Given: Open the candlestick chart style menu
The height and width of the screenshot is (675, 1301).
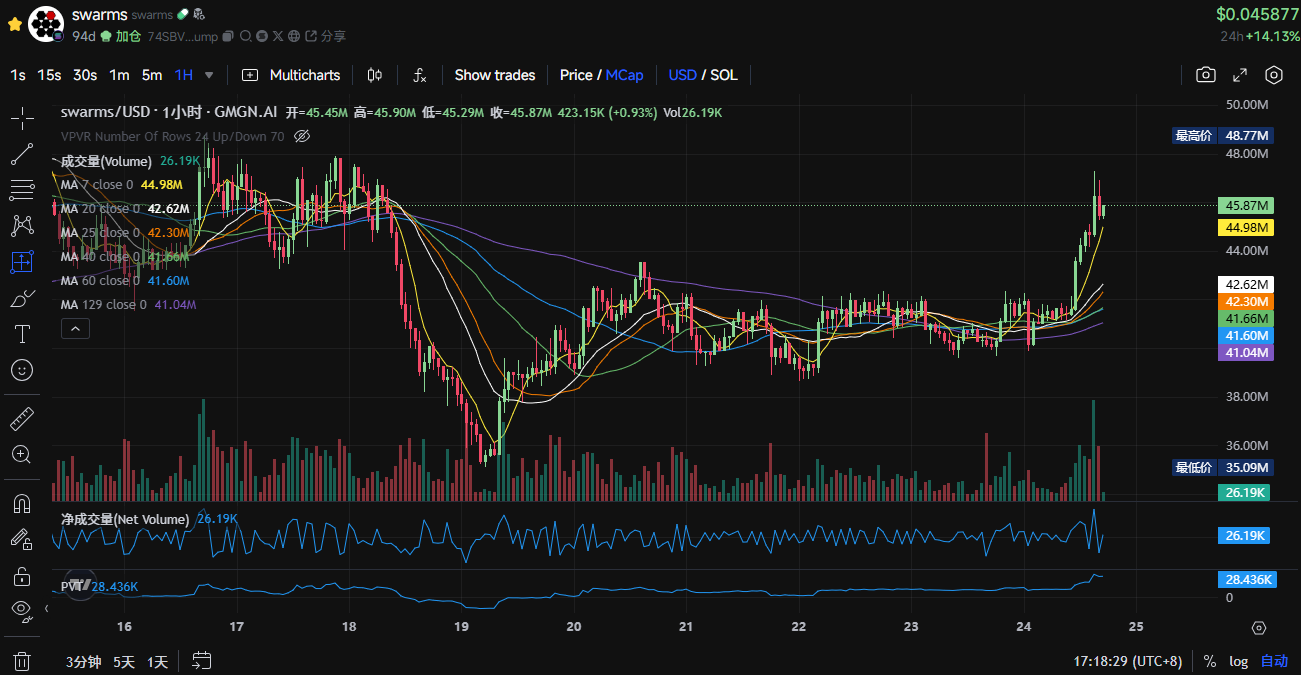Looking at the screenshot, I should [375, 75].
